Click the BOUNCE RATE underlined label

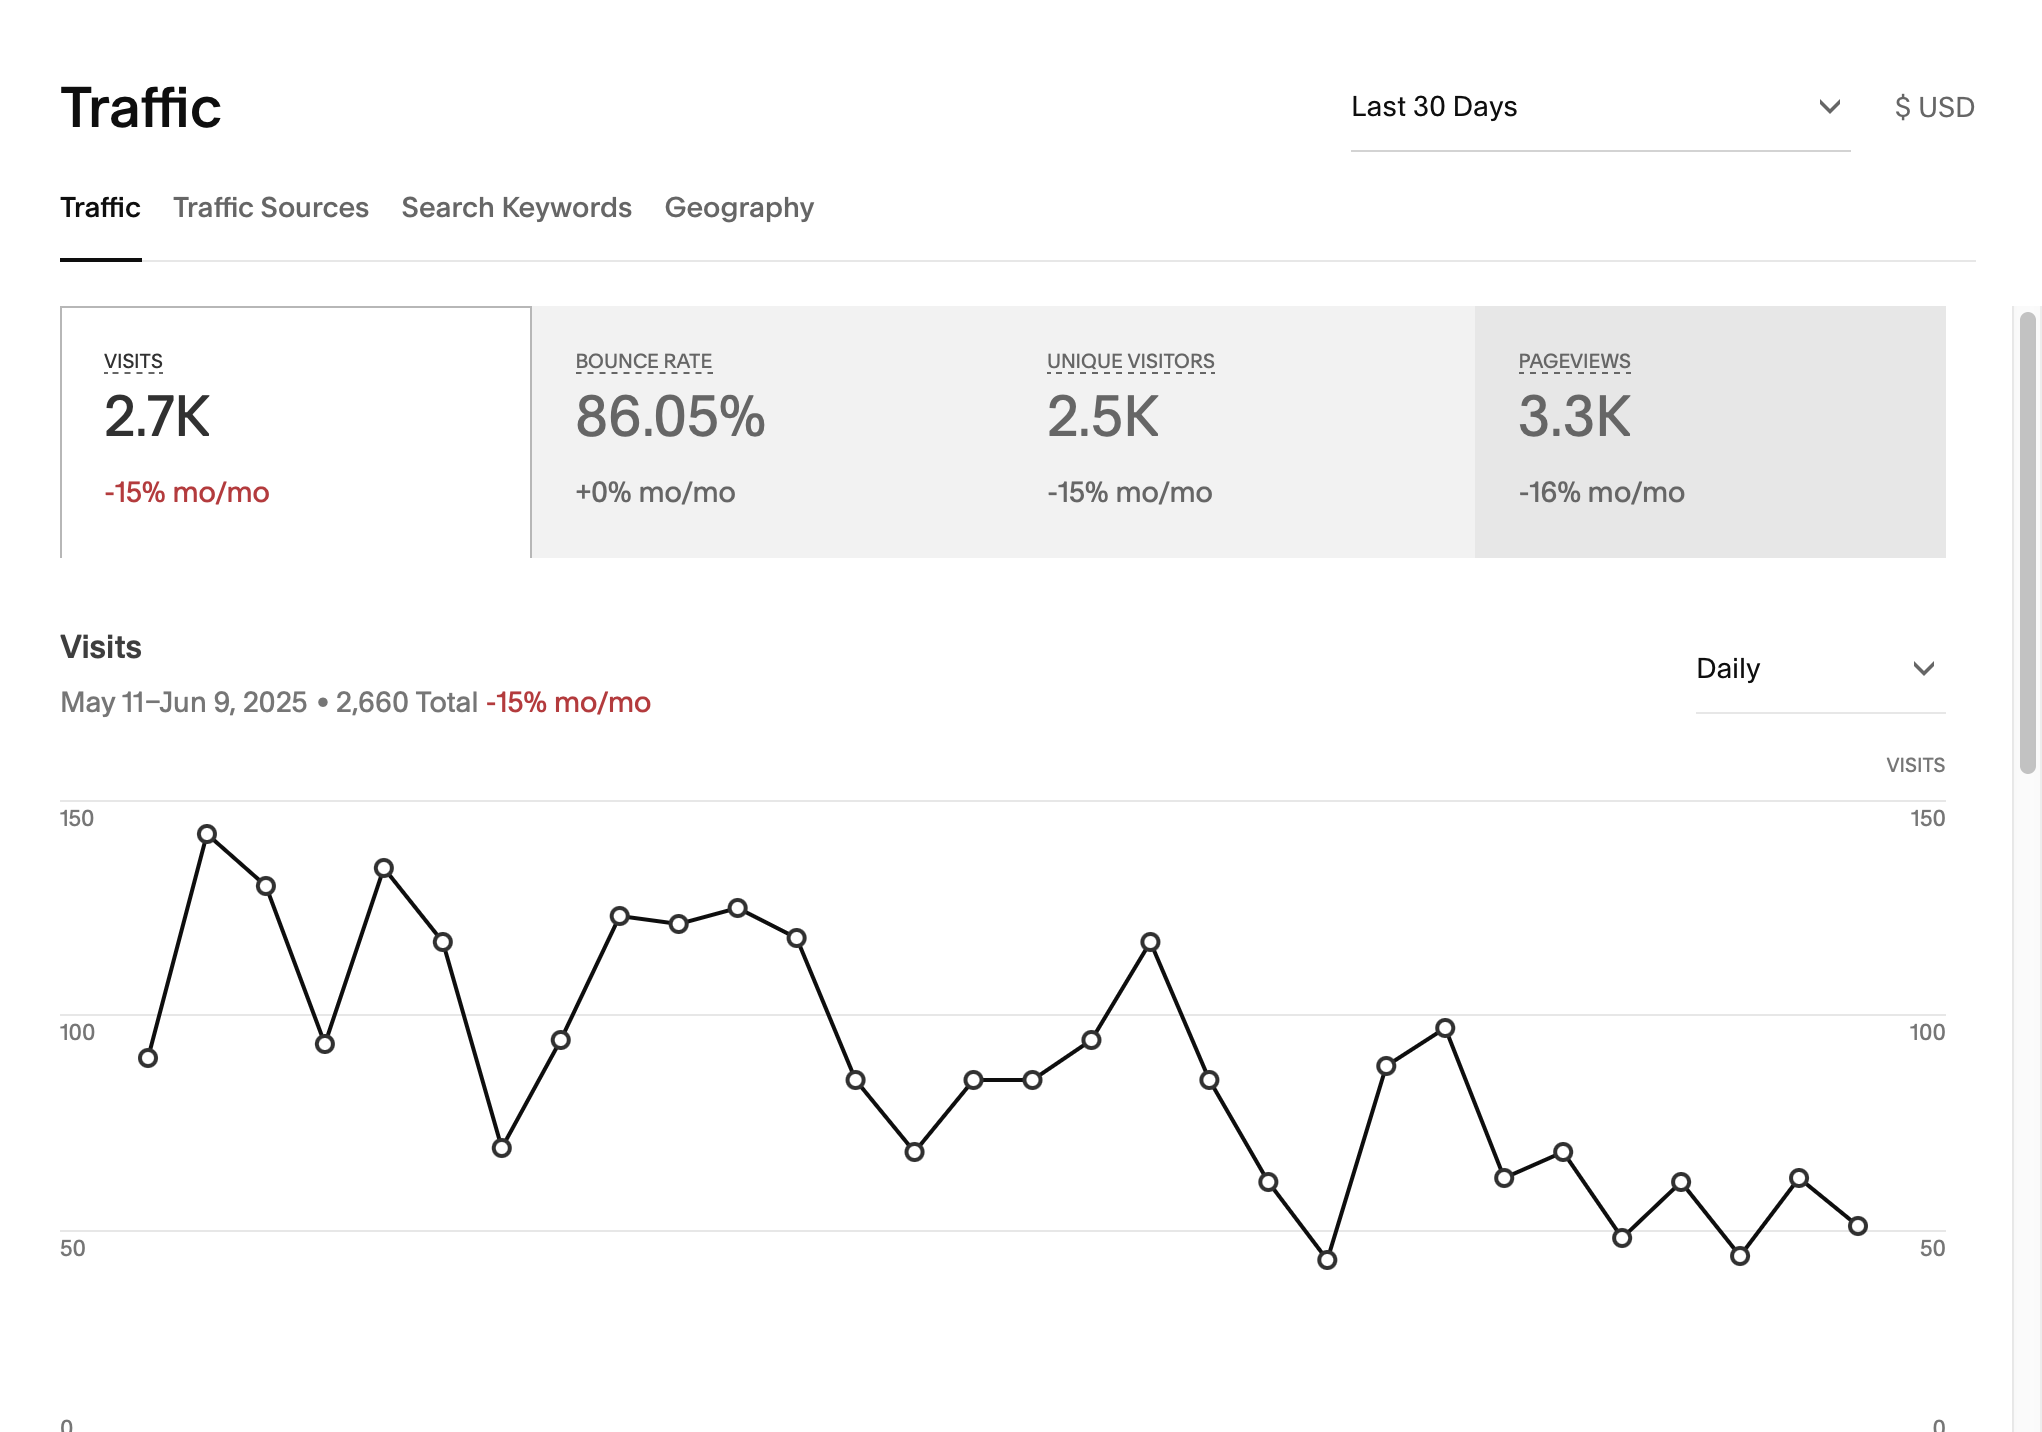point(643,361)
